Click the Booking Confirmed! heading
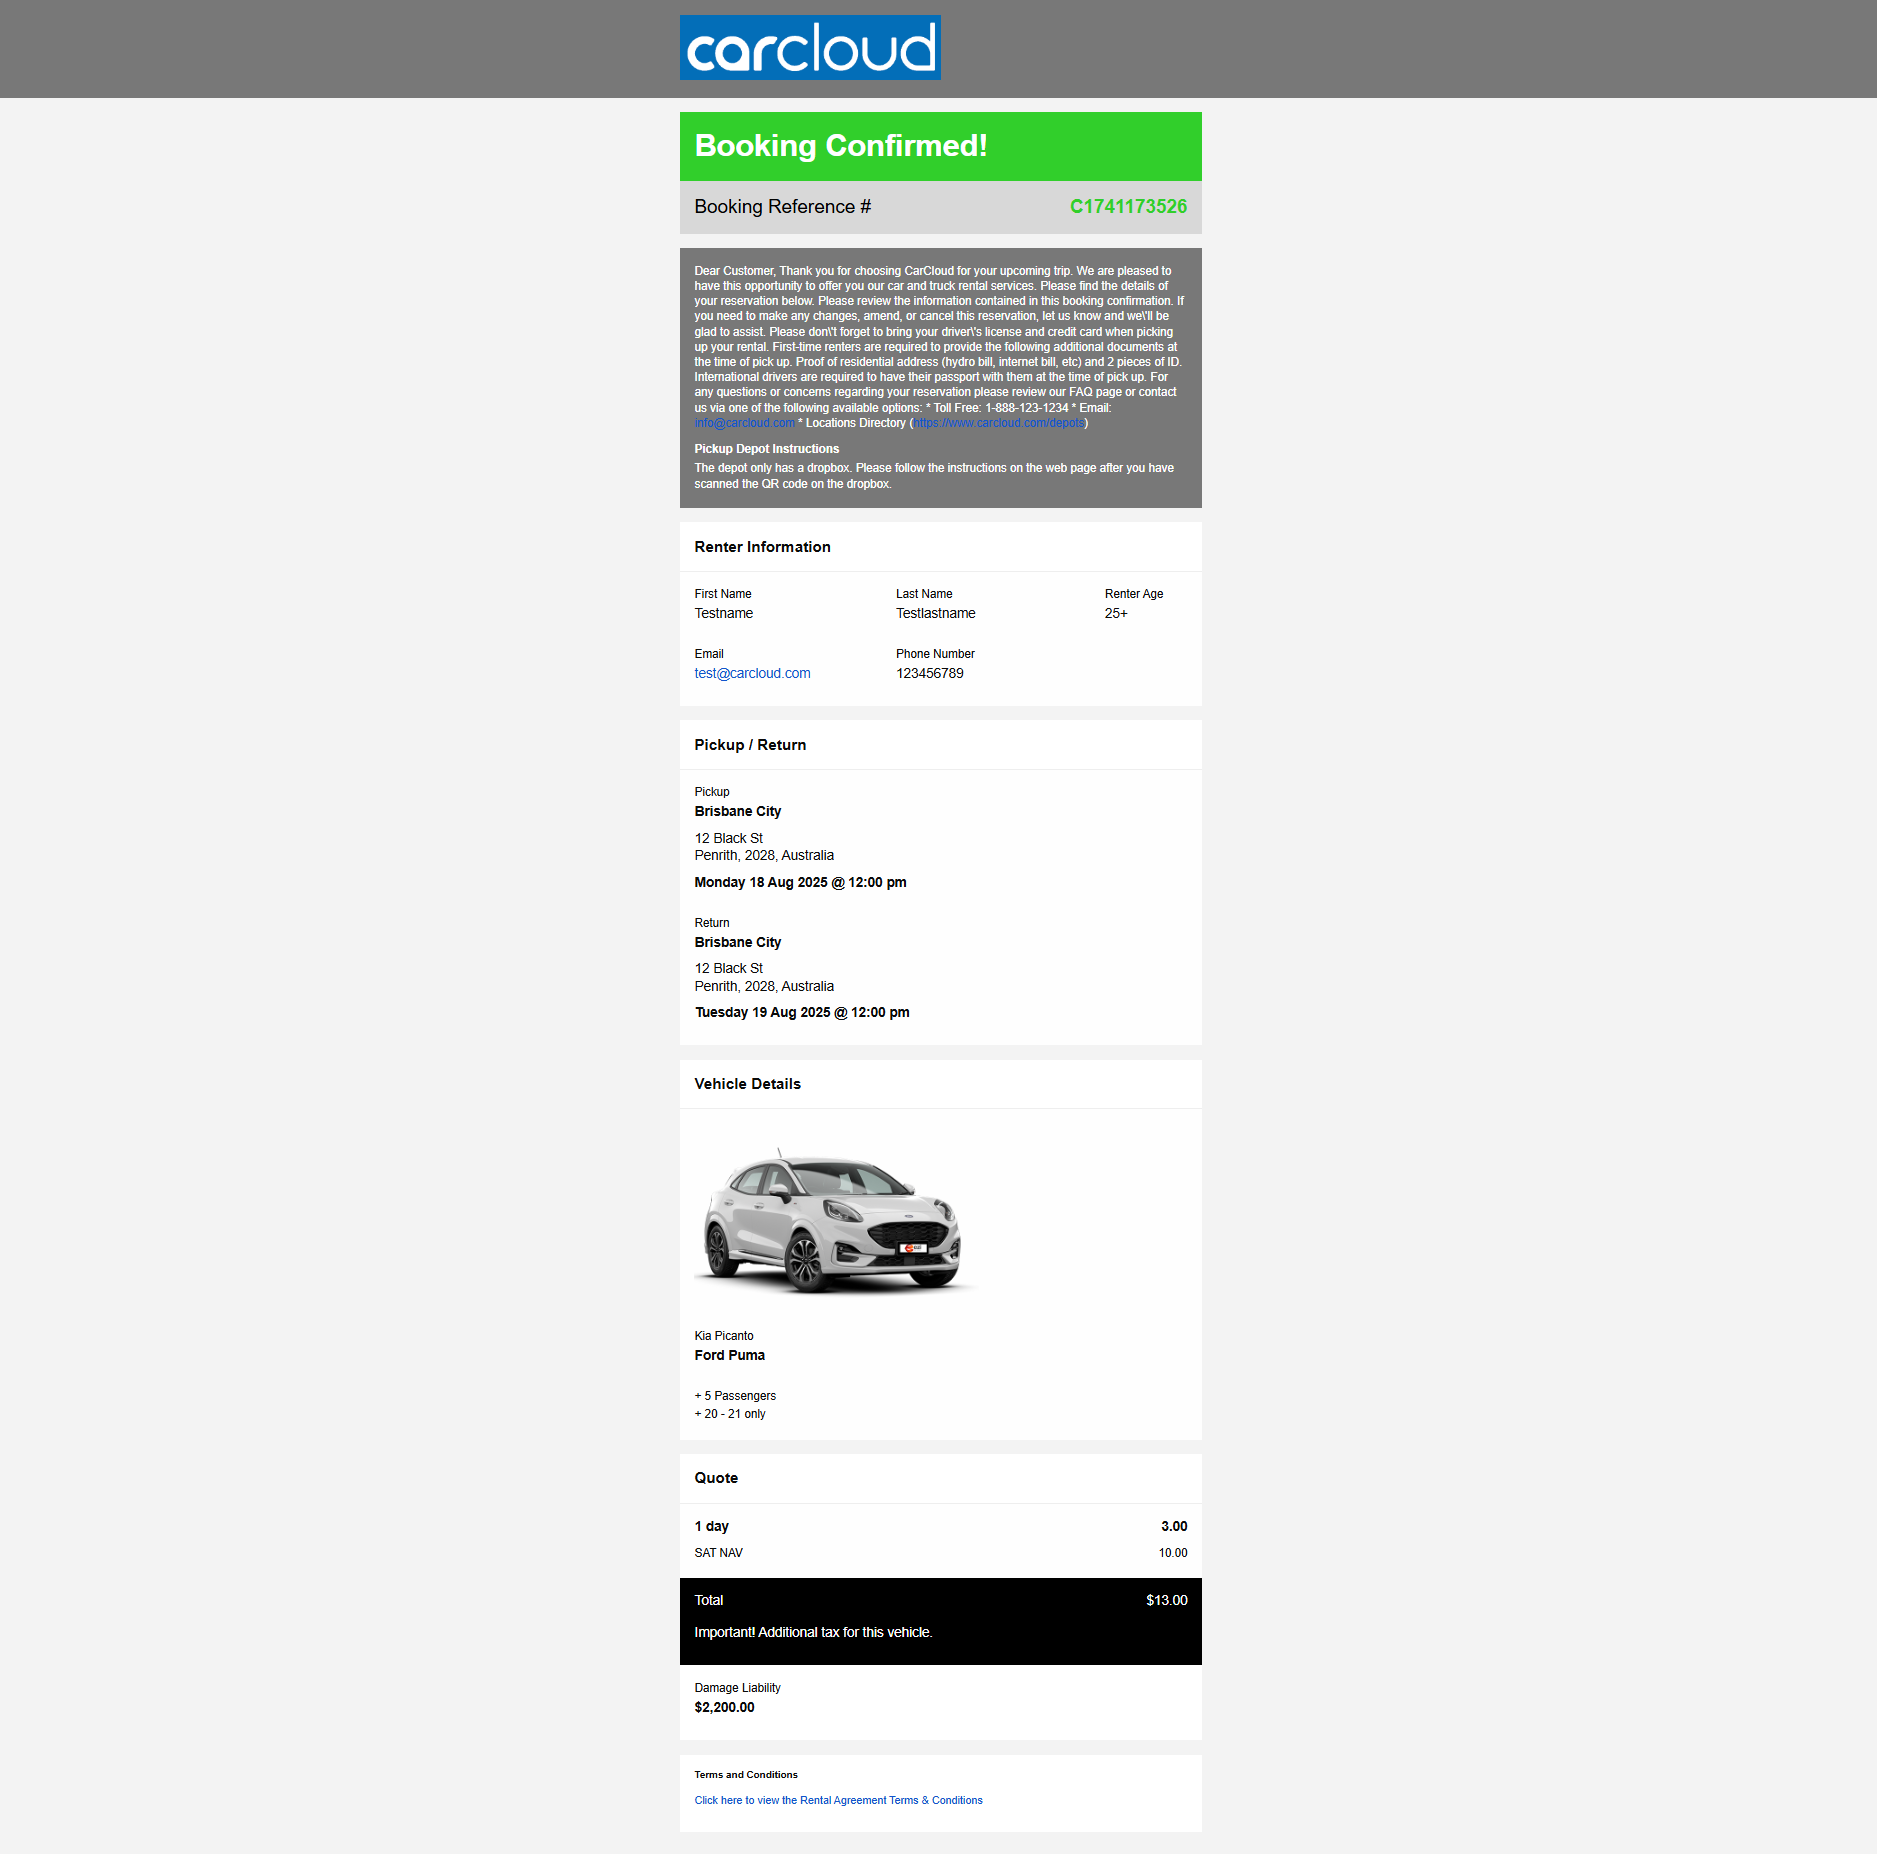 841,146
